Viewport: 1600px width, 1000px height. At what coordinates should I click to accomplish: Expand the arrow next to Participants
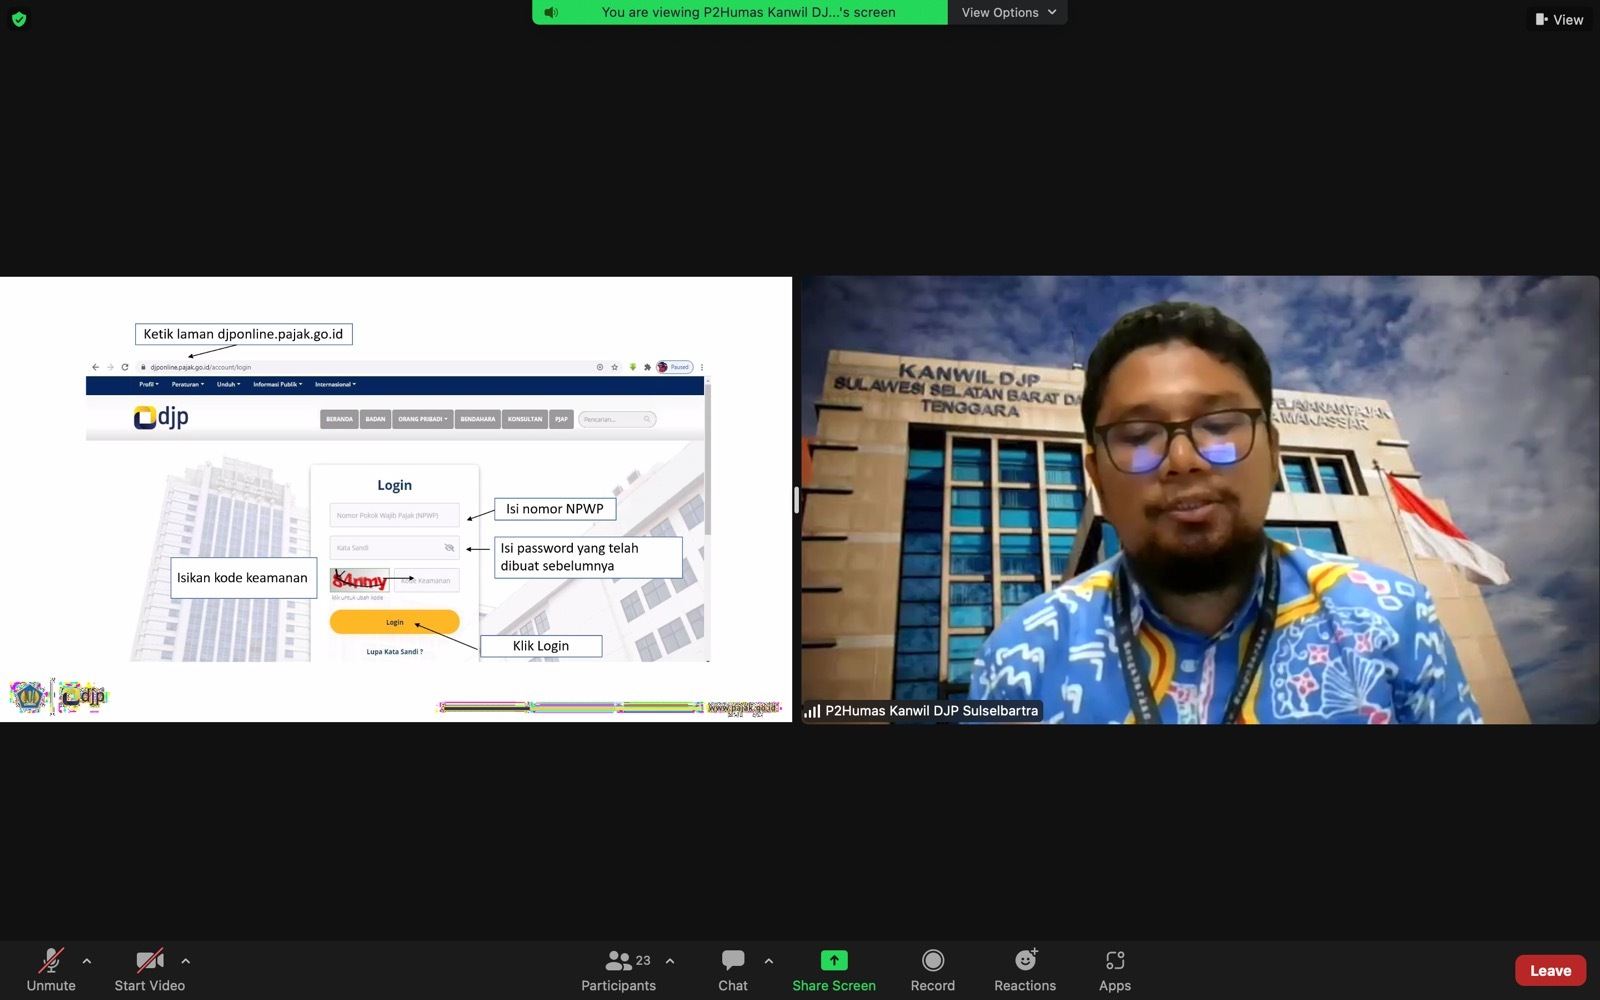[x=670, y=961]
